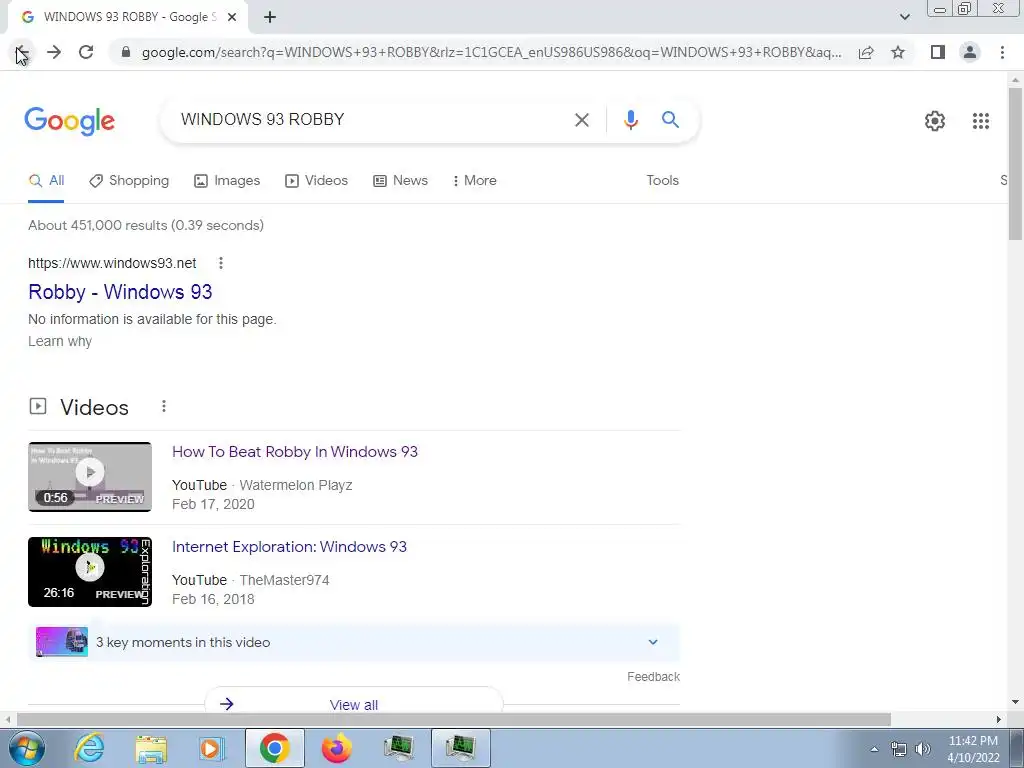Open a new tab with the plus button

point(270,18)
